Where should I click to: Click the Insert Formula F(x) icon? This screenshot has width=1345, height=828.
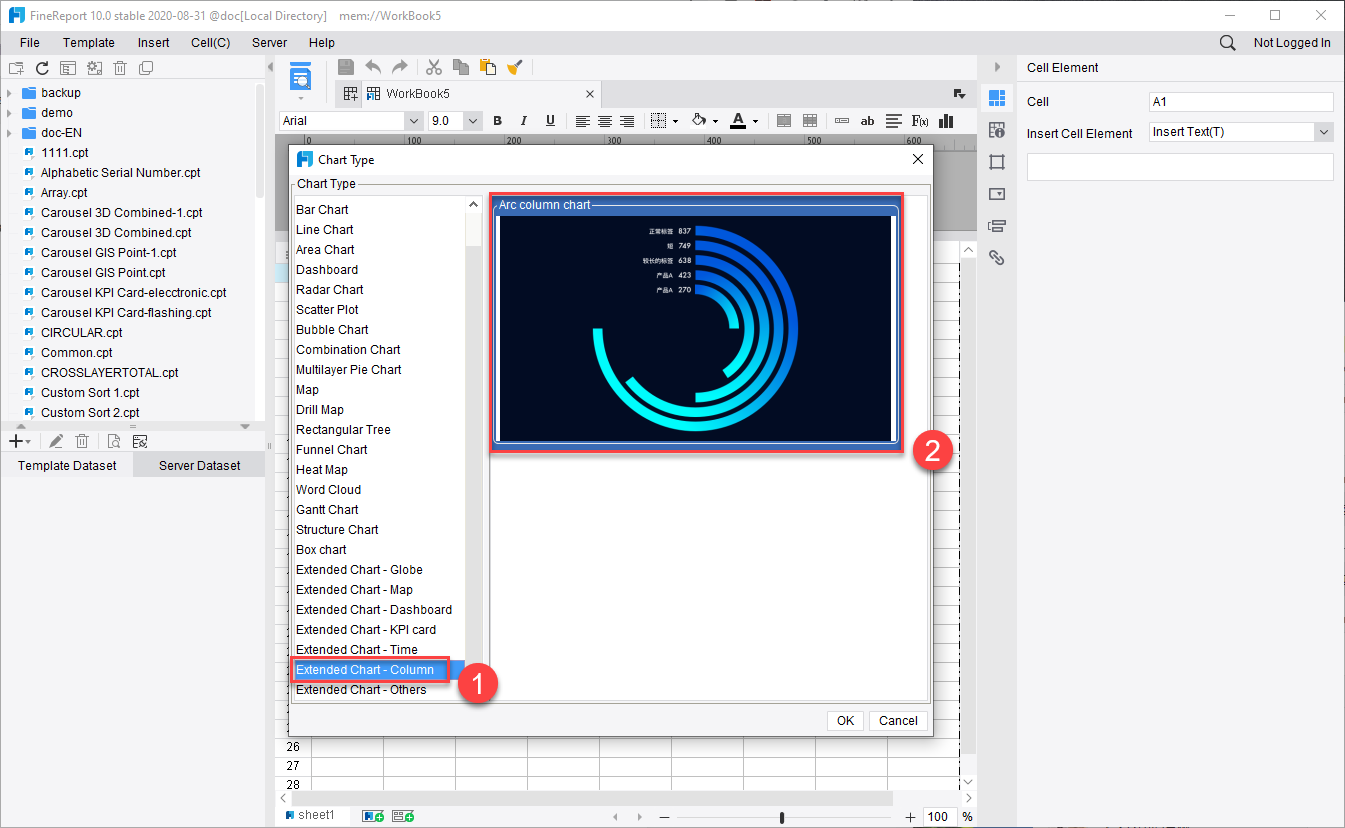pyautogui.click(x=920, y=121)
